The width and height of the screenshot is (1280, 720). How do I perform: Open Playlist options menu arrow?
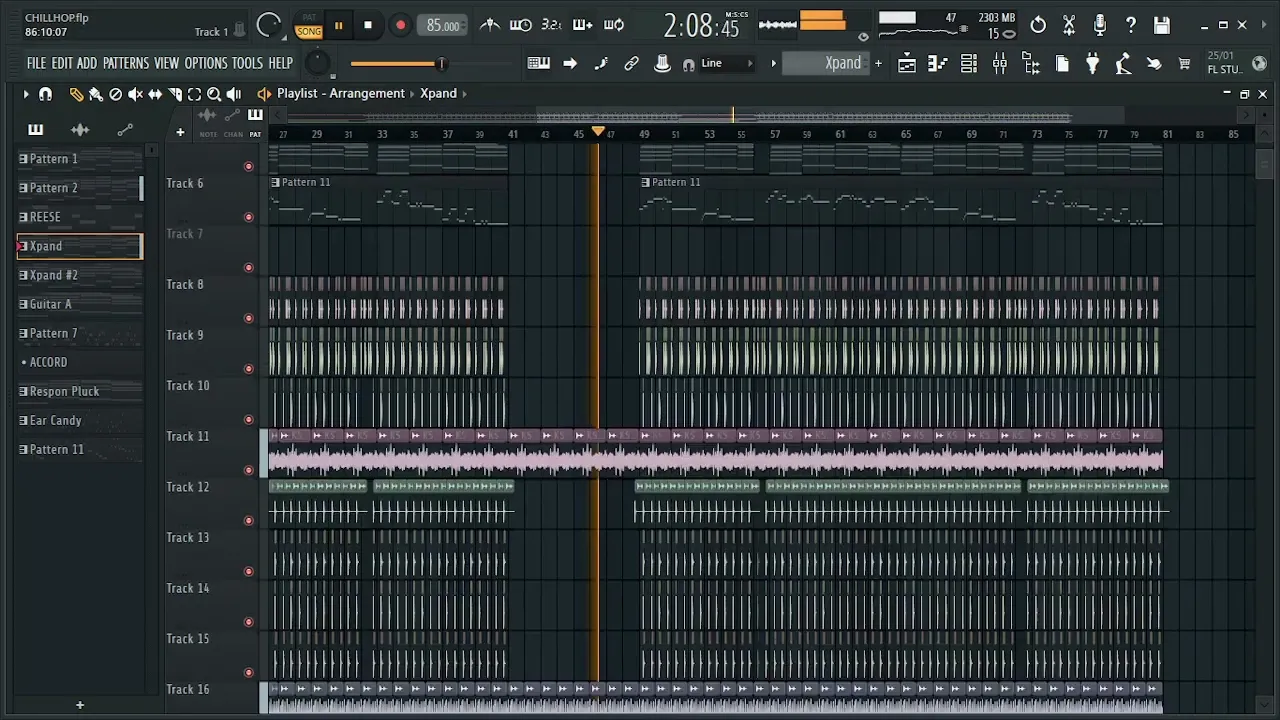26,94
